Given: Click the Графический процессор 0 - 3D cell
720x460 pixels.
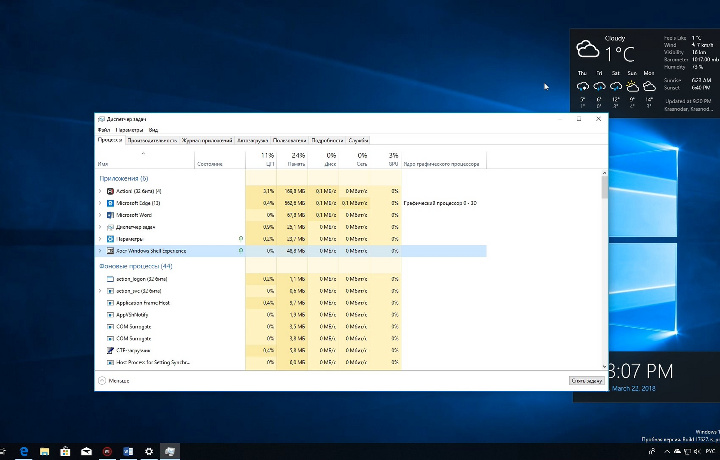Looking at the screenshot, I should click(x=440, y=203).
